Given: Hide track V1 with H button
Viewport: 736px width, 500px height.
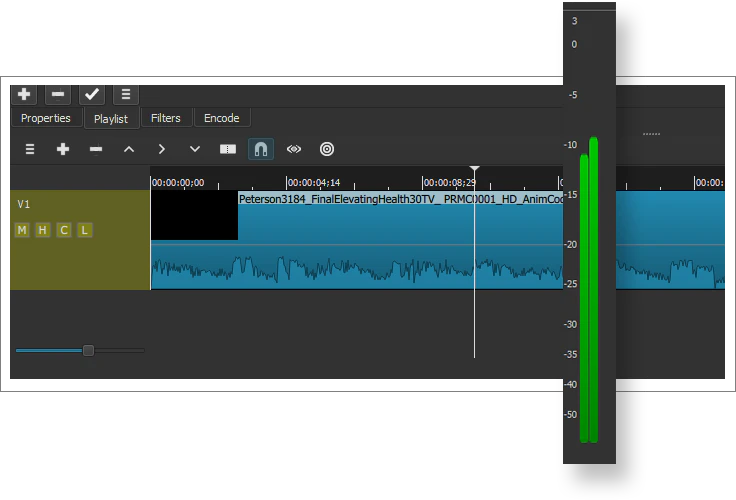Looking at the screenshot, I should click(x=43, y=230).
